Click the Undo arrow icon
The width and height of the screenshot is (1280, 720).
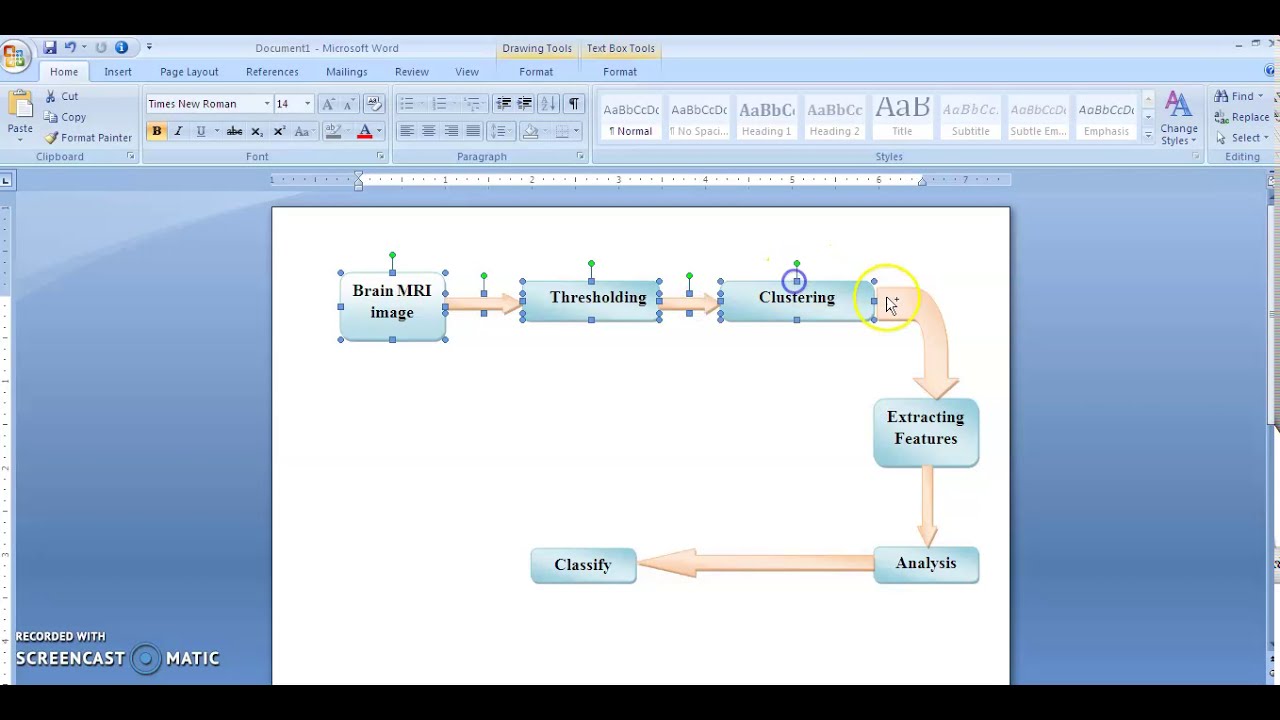coord(70,48)
